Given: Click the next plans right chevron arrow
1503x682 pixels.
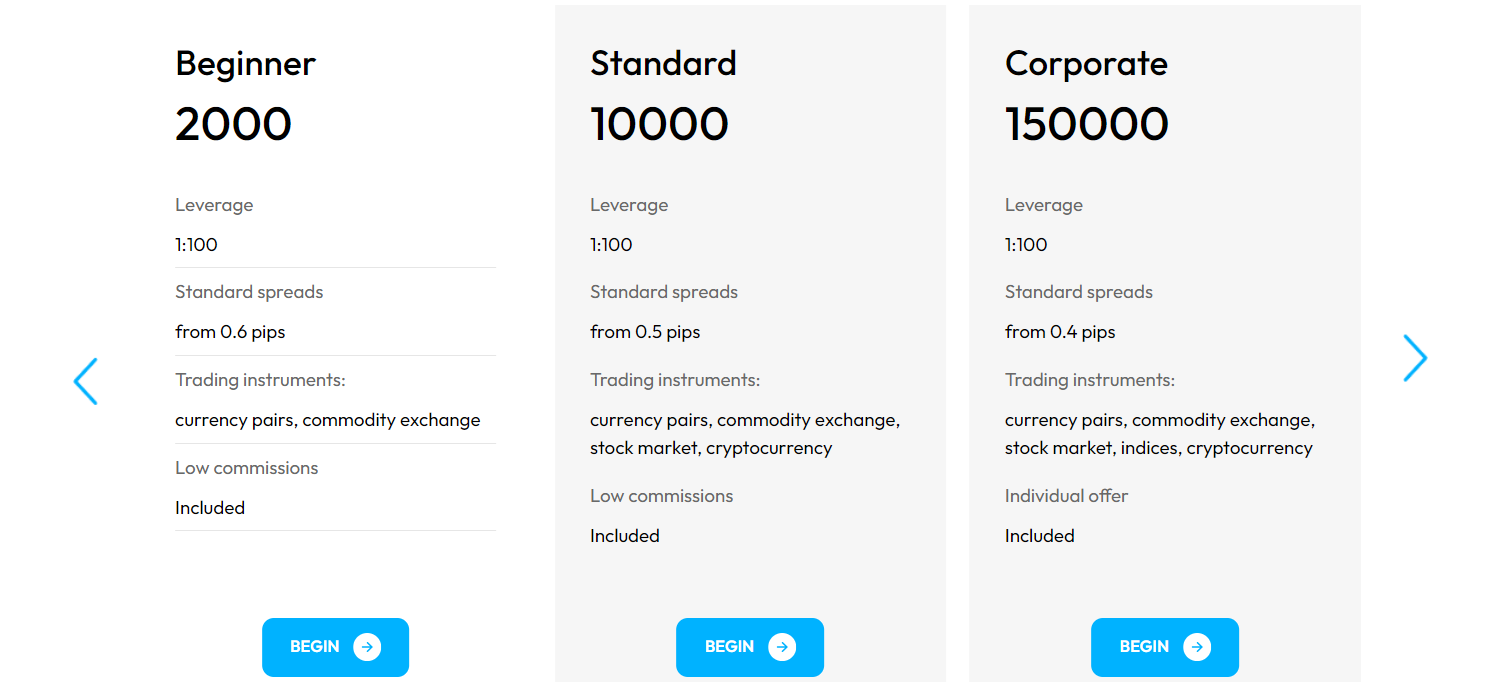Looking at the screenshot, I should 1414,358.
